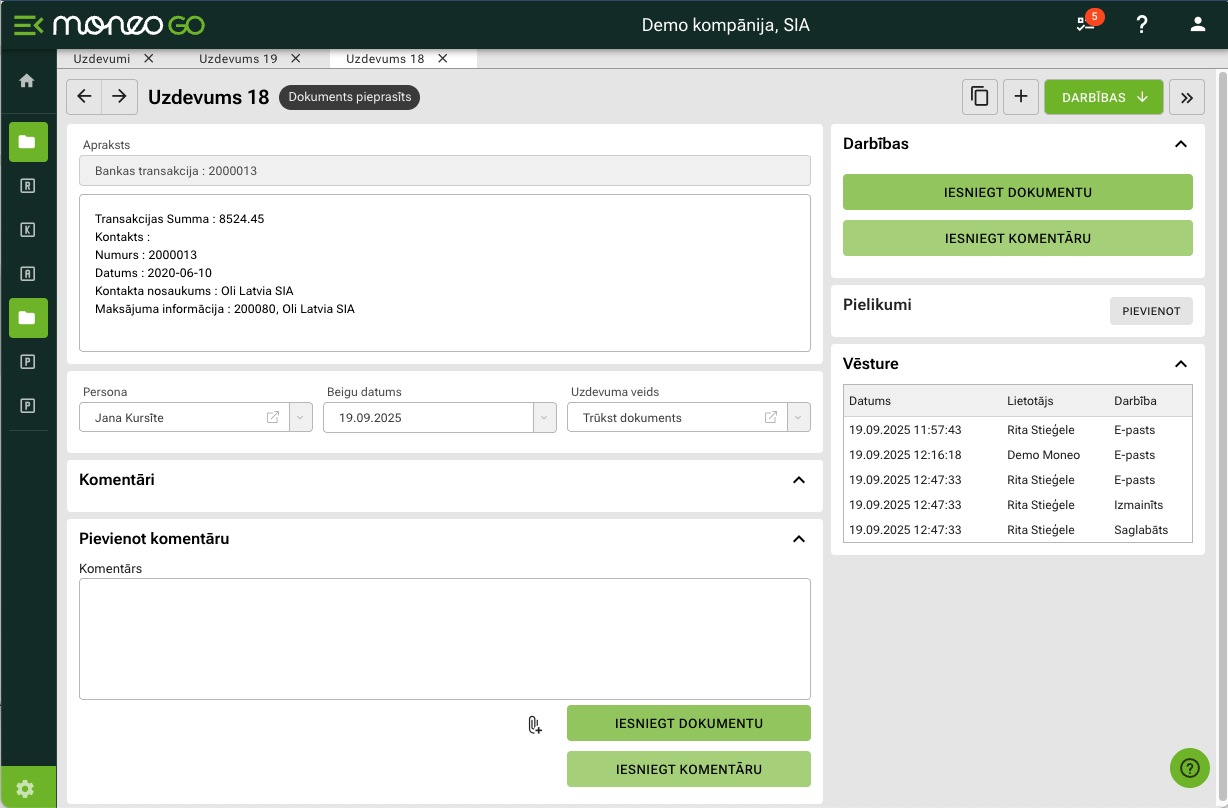This screenshot has height=808, width=1228.
Task: Navigate to previous record with back arrow
Action: coord(84,97)
